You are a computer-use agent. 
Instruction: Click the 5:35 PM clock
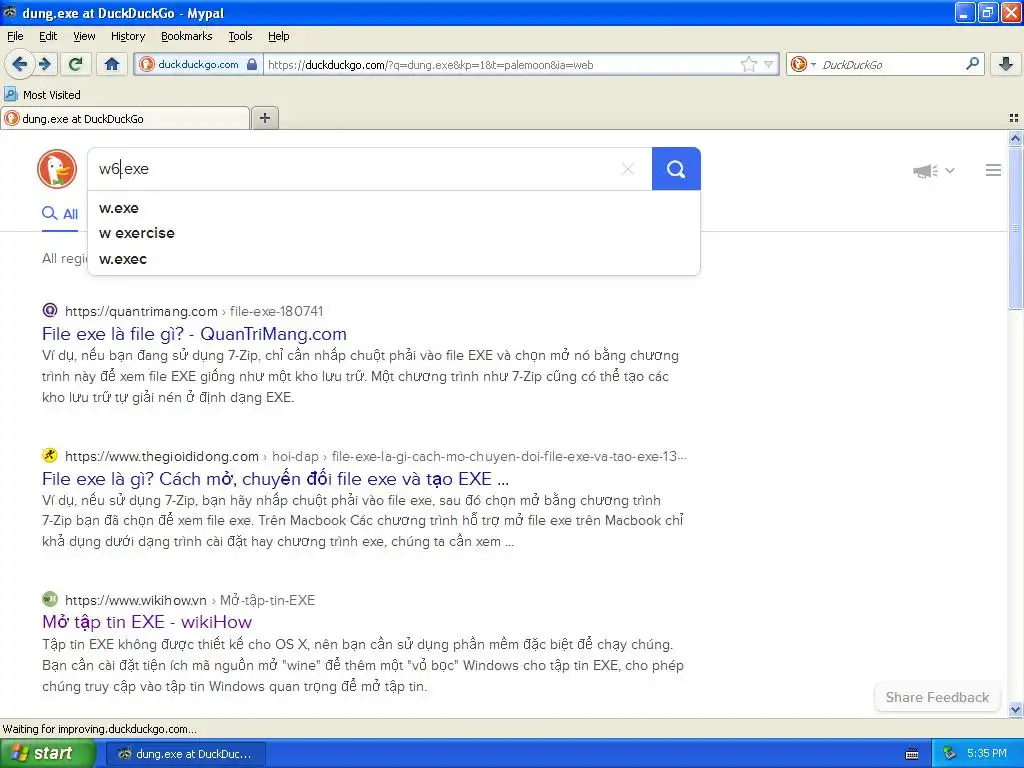(x=987, y=754)
